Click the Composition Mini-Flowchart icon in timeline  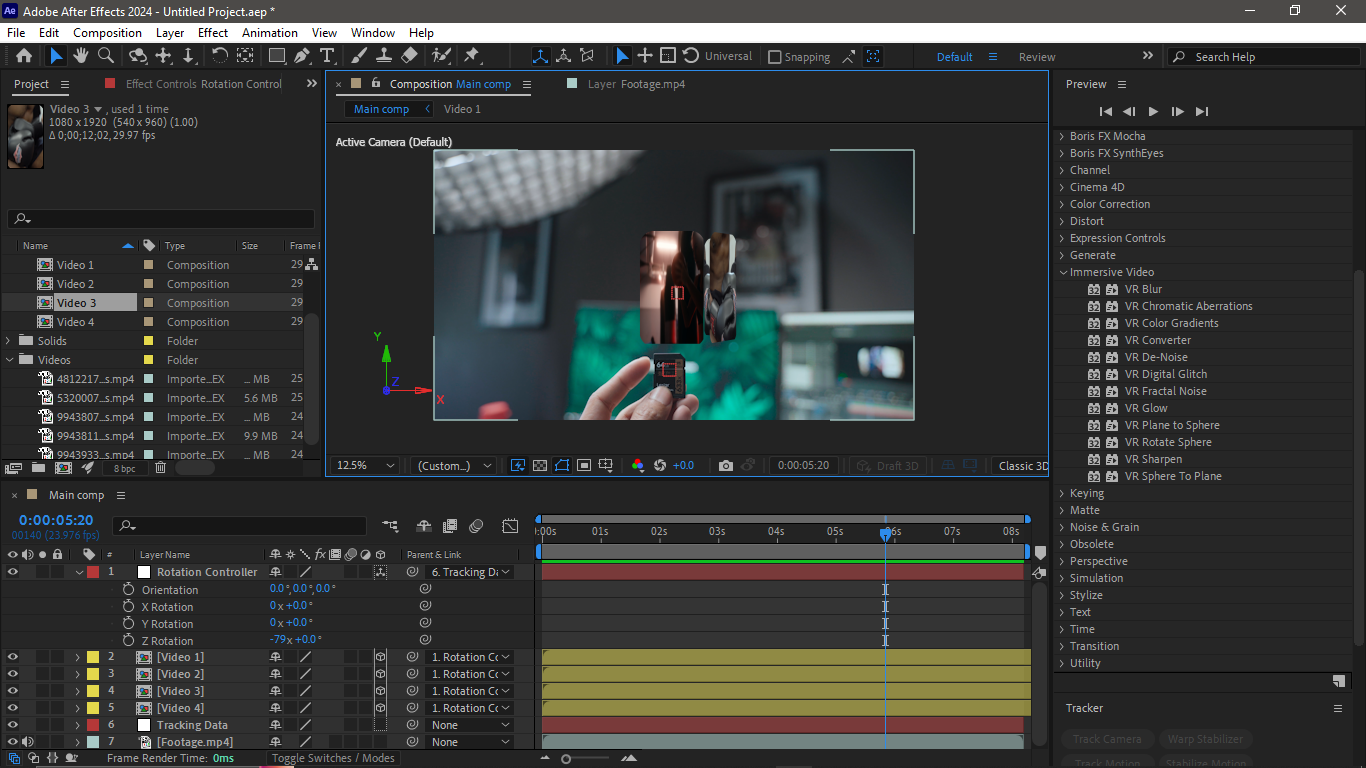click(390, 525)
